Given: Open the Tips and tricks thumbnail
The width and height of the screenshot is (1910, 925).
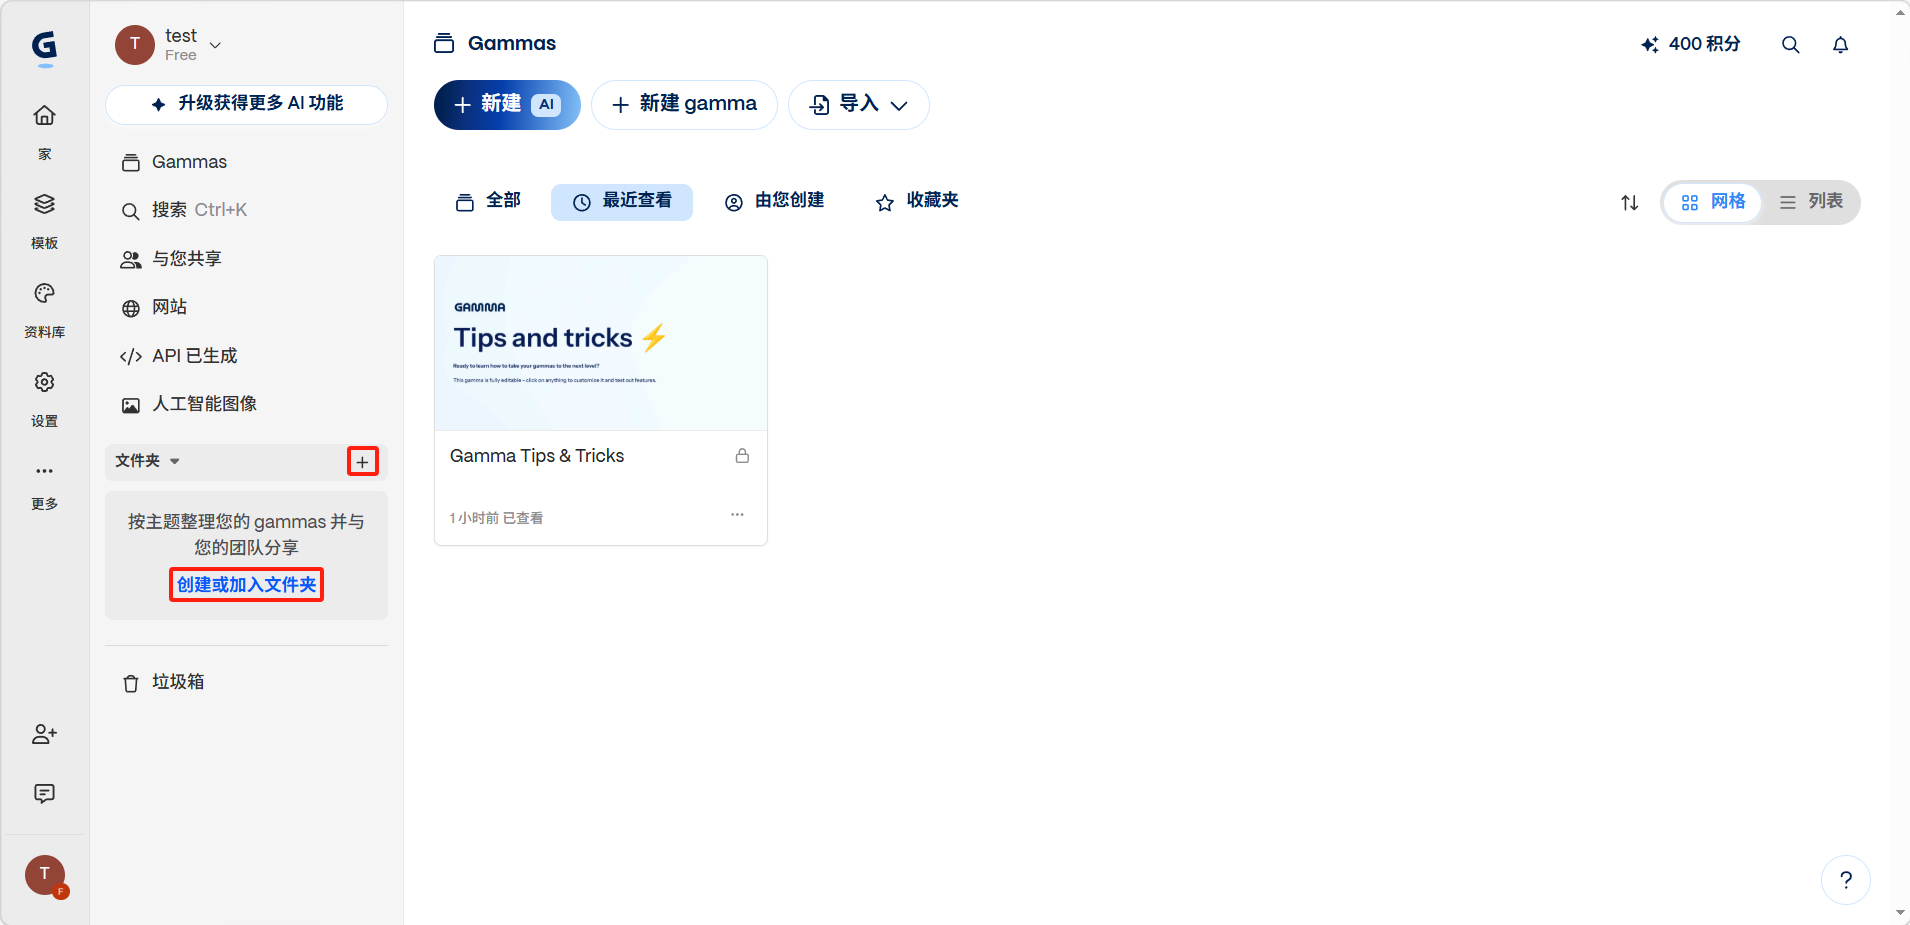Looking at the screenshot, I should tap(600, 343).
